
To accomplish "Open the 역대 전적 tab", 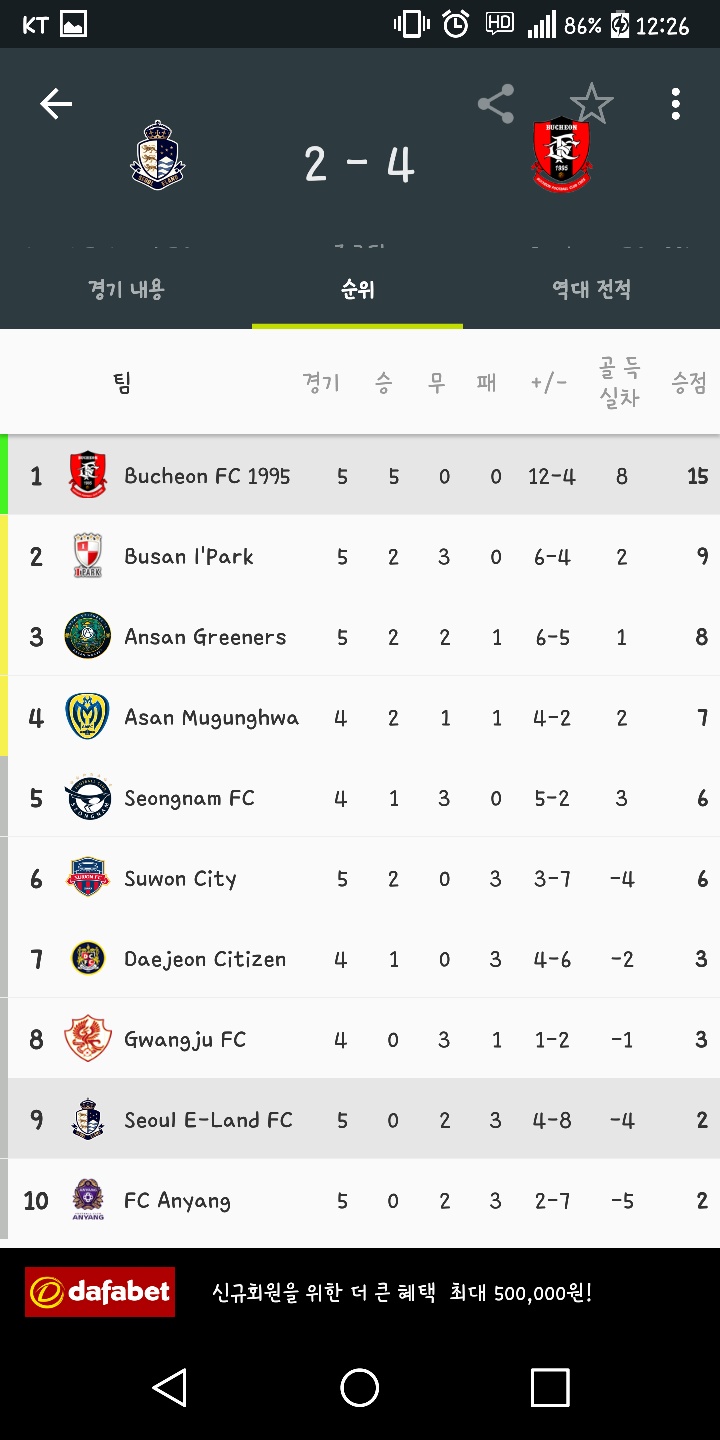I will point(591,290).
